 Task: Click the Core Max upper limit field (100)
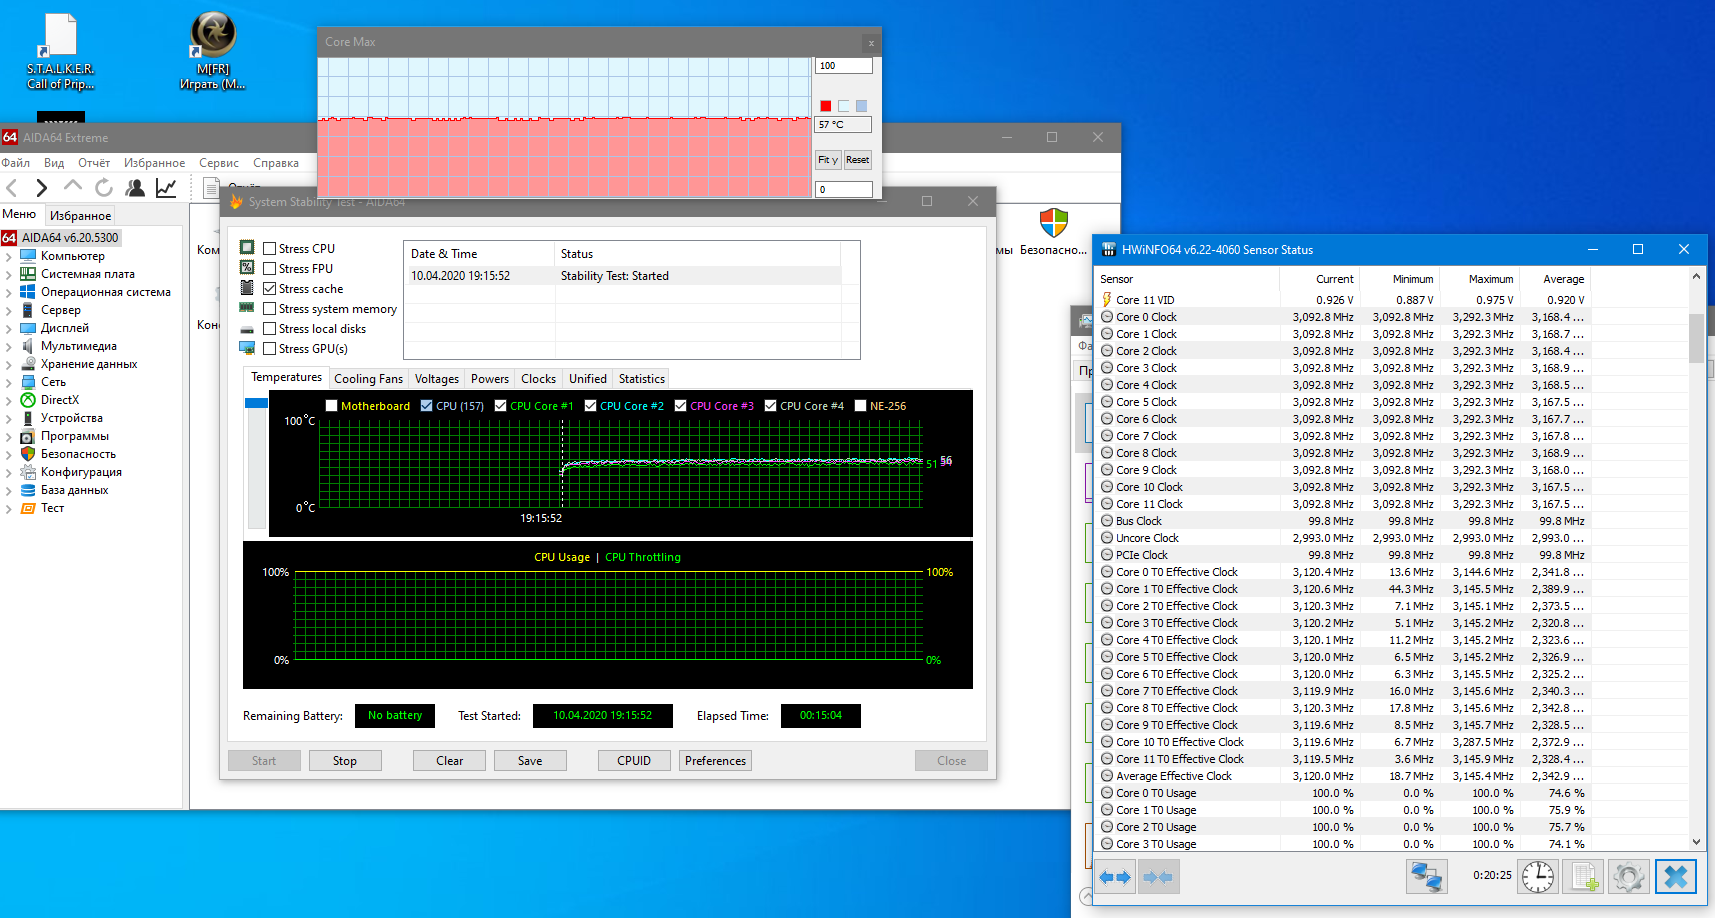tap(844, 66)
